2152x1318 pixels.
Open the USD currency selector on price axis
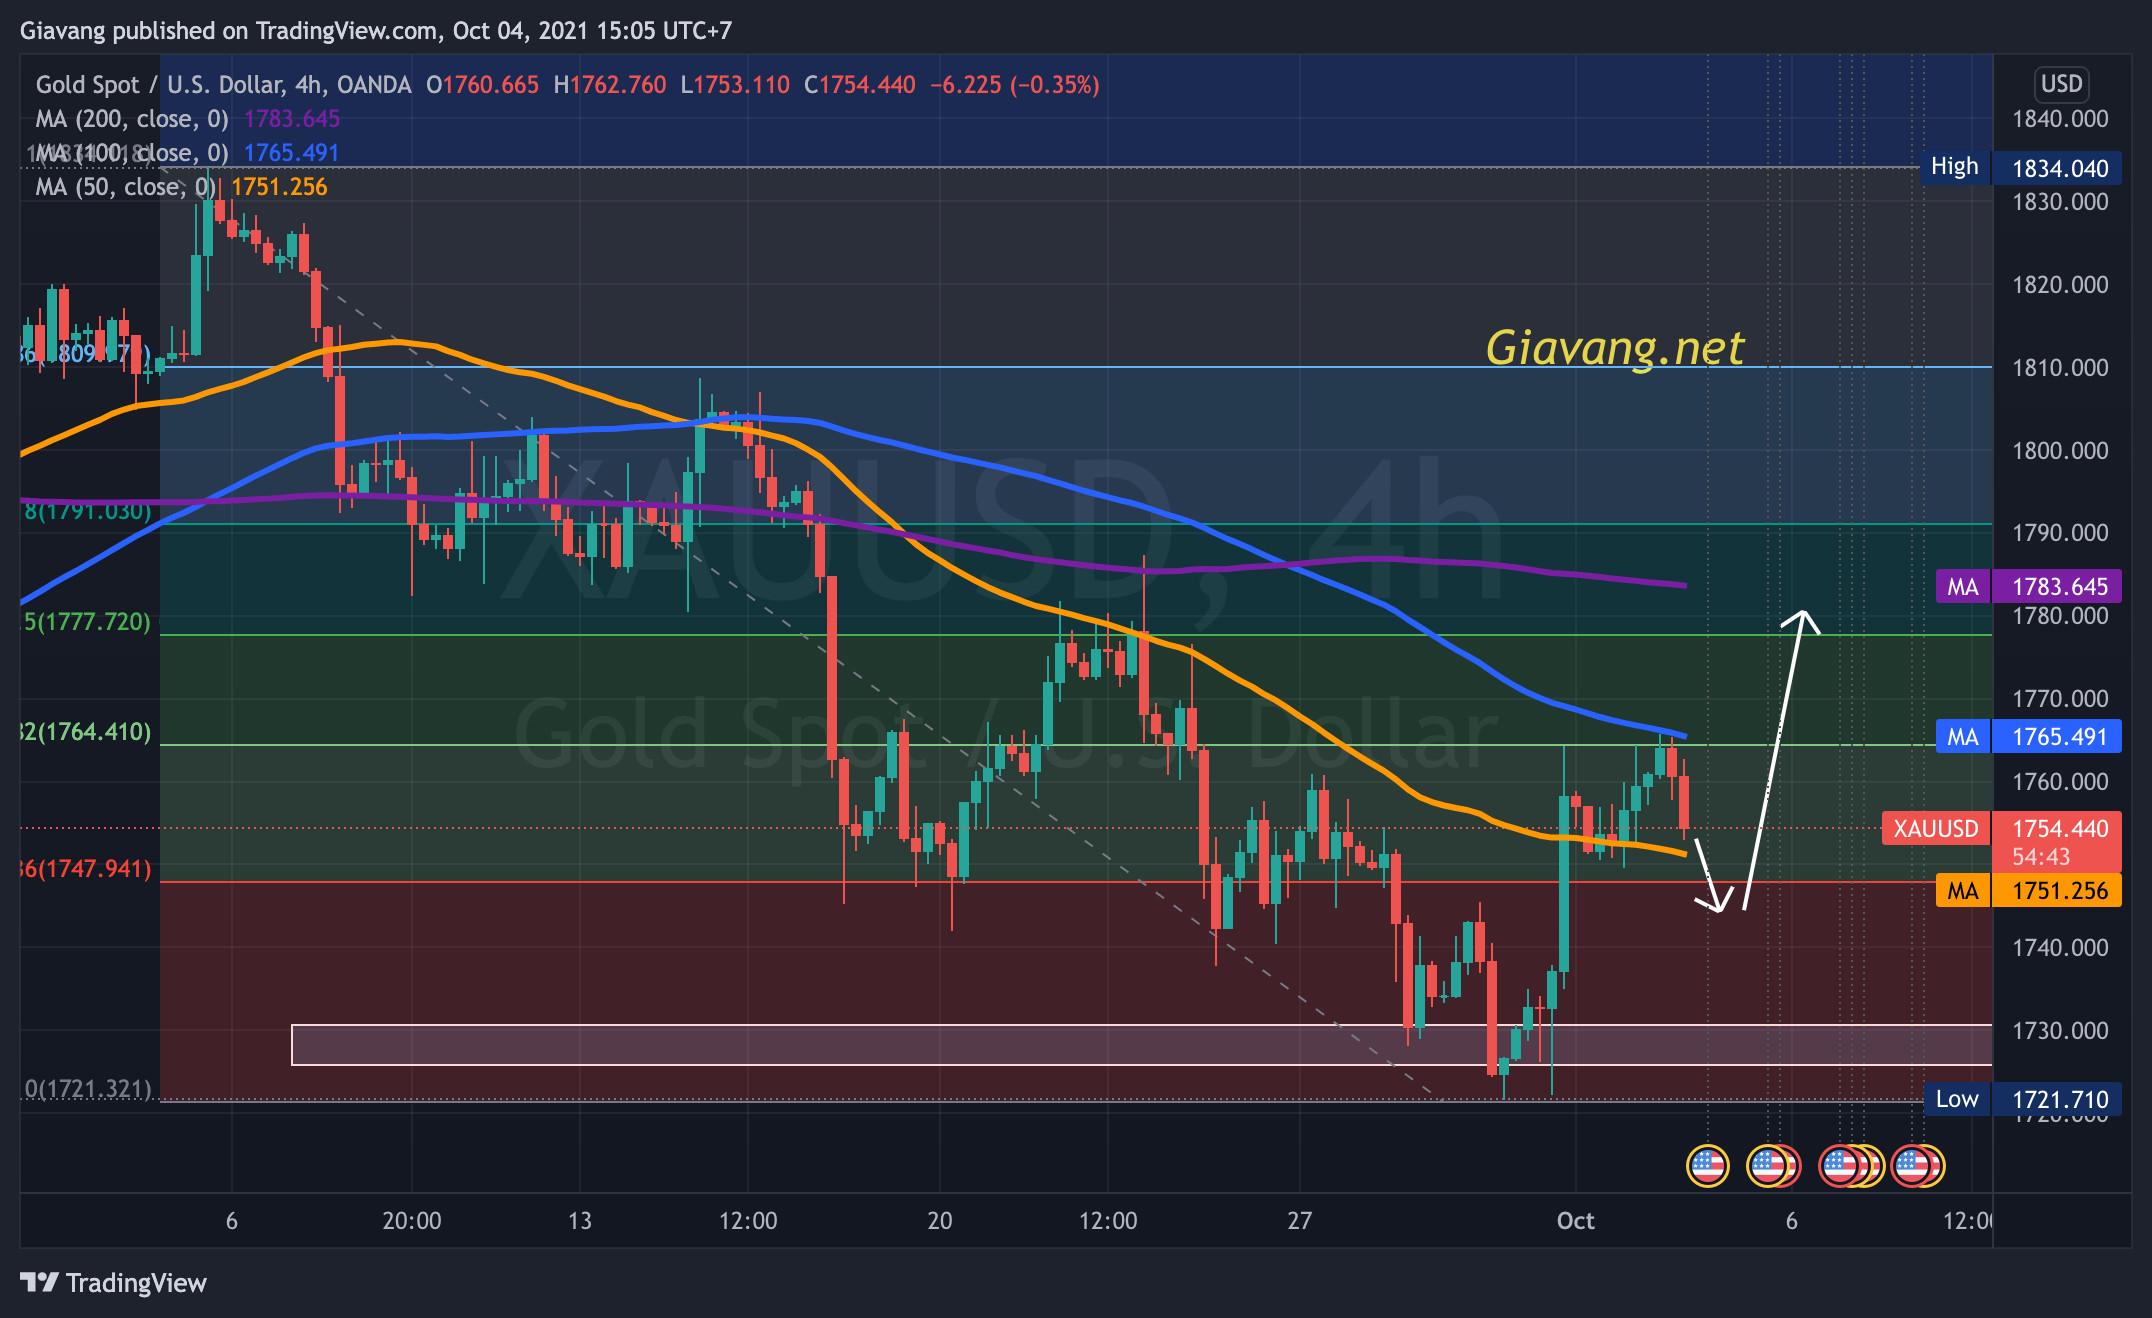[x=2061, y=84]
